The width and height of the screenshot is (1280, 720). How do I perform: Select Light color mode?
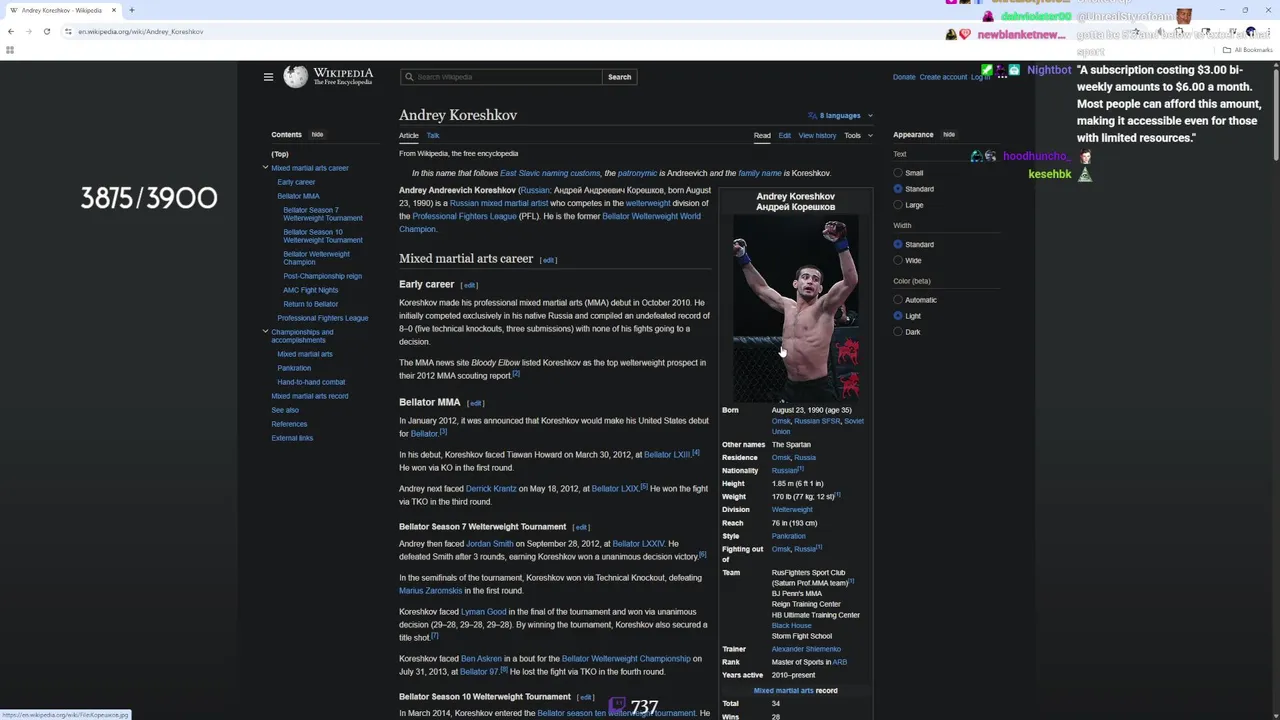898,316
